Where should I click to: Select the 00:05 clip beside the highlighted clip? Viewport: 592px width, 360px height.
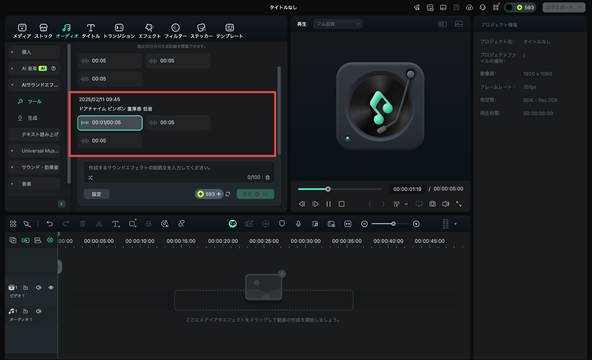(177, 123)
